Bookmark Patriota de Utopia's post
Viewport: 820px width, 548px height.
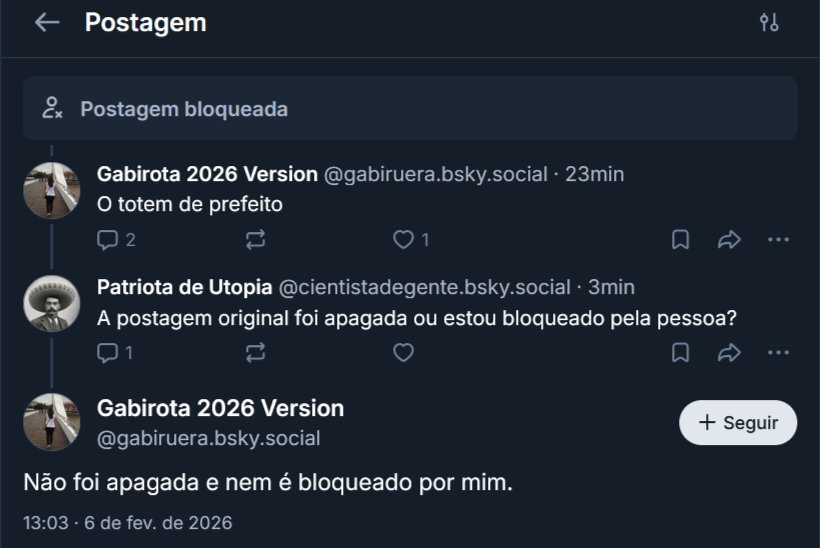(680, 352)
